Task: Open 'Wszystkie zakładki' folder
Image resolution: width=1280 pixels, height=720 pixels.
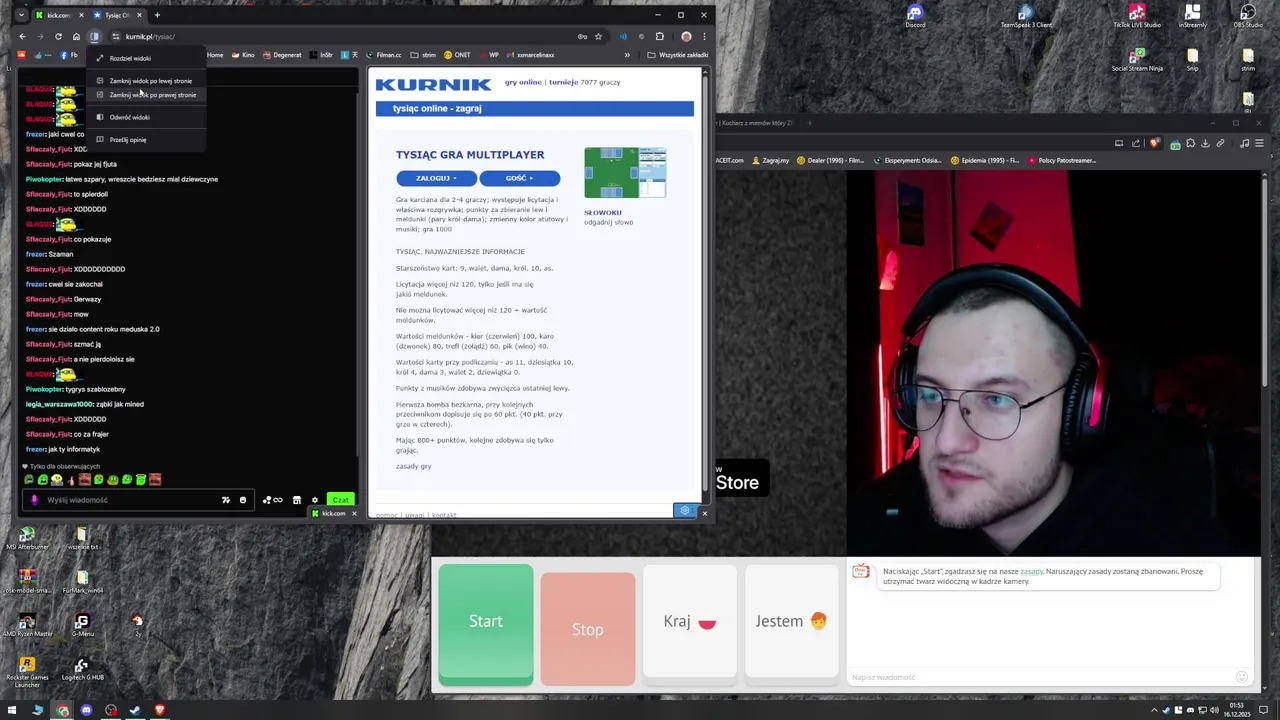Action: pos(677,55)
